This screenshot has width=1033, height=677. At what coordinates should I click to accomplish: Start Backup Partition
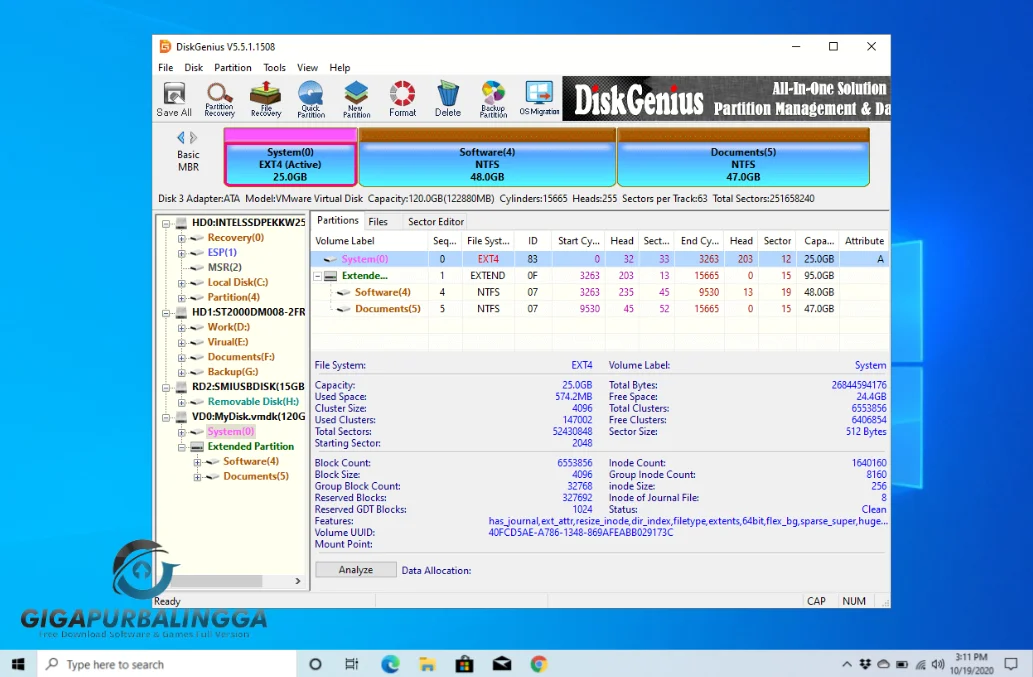[493, 97]
